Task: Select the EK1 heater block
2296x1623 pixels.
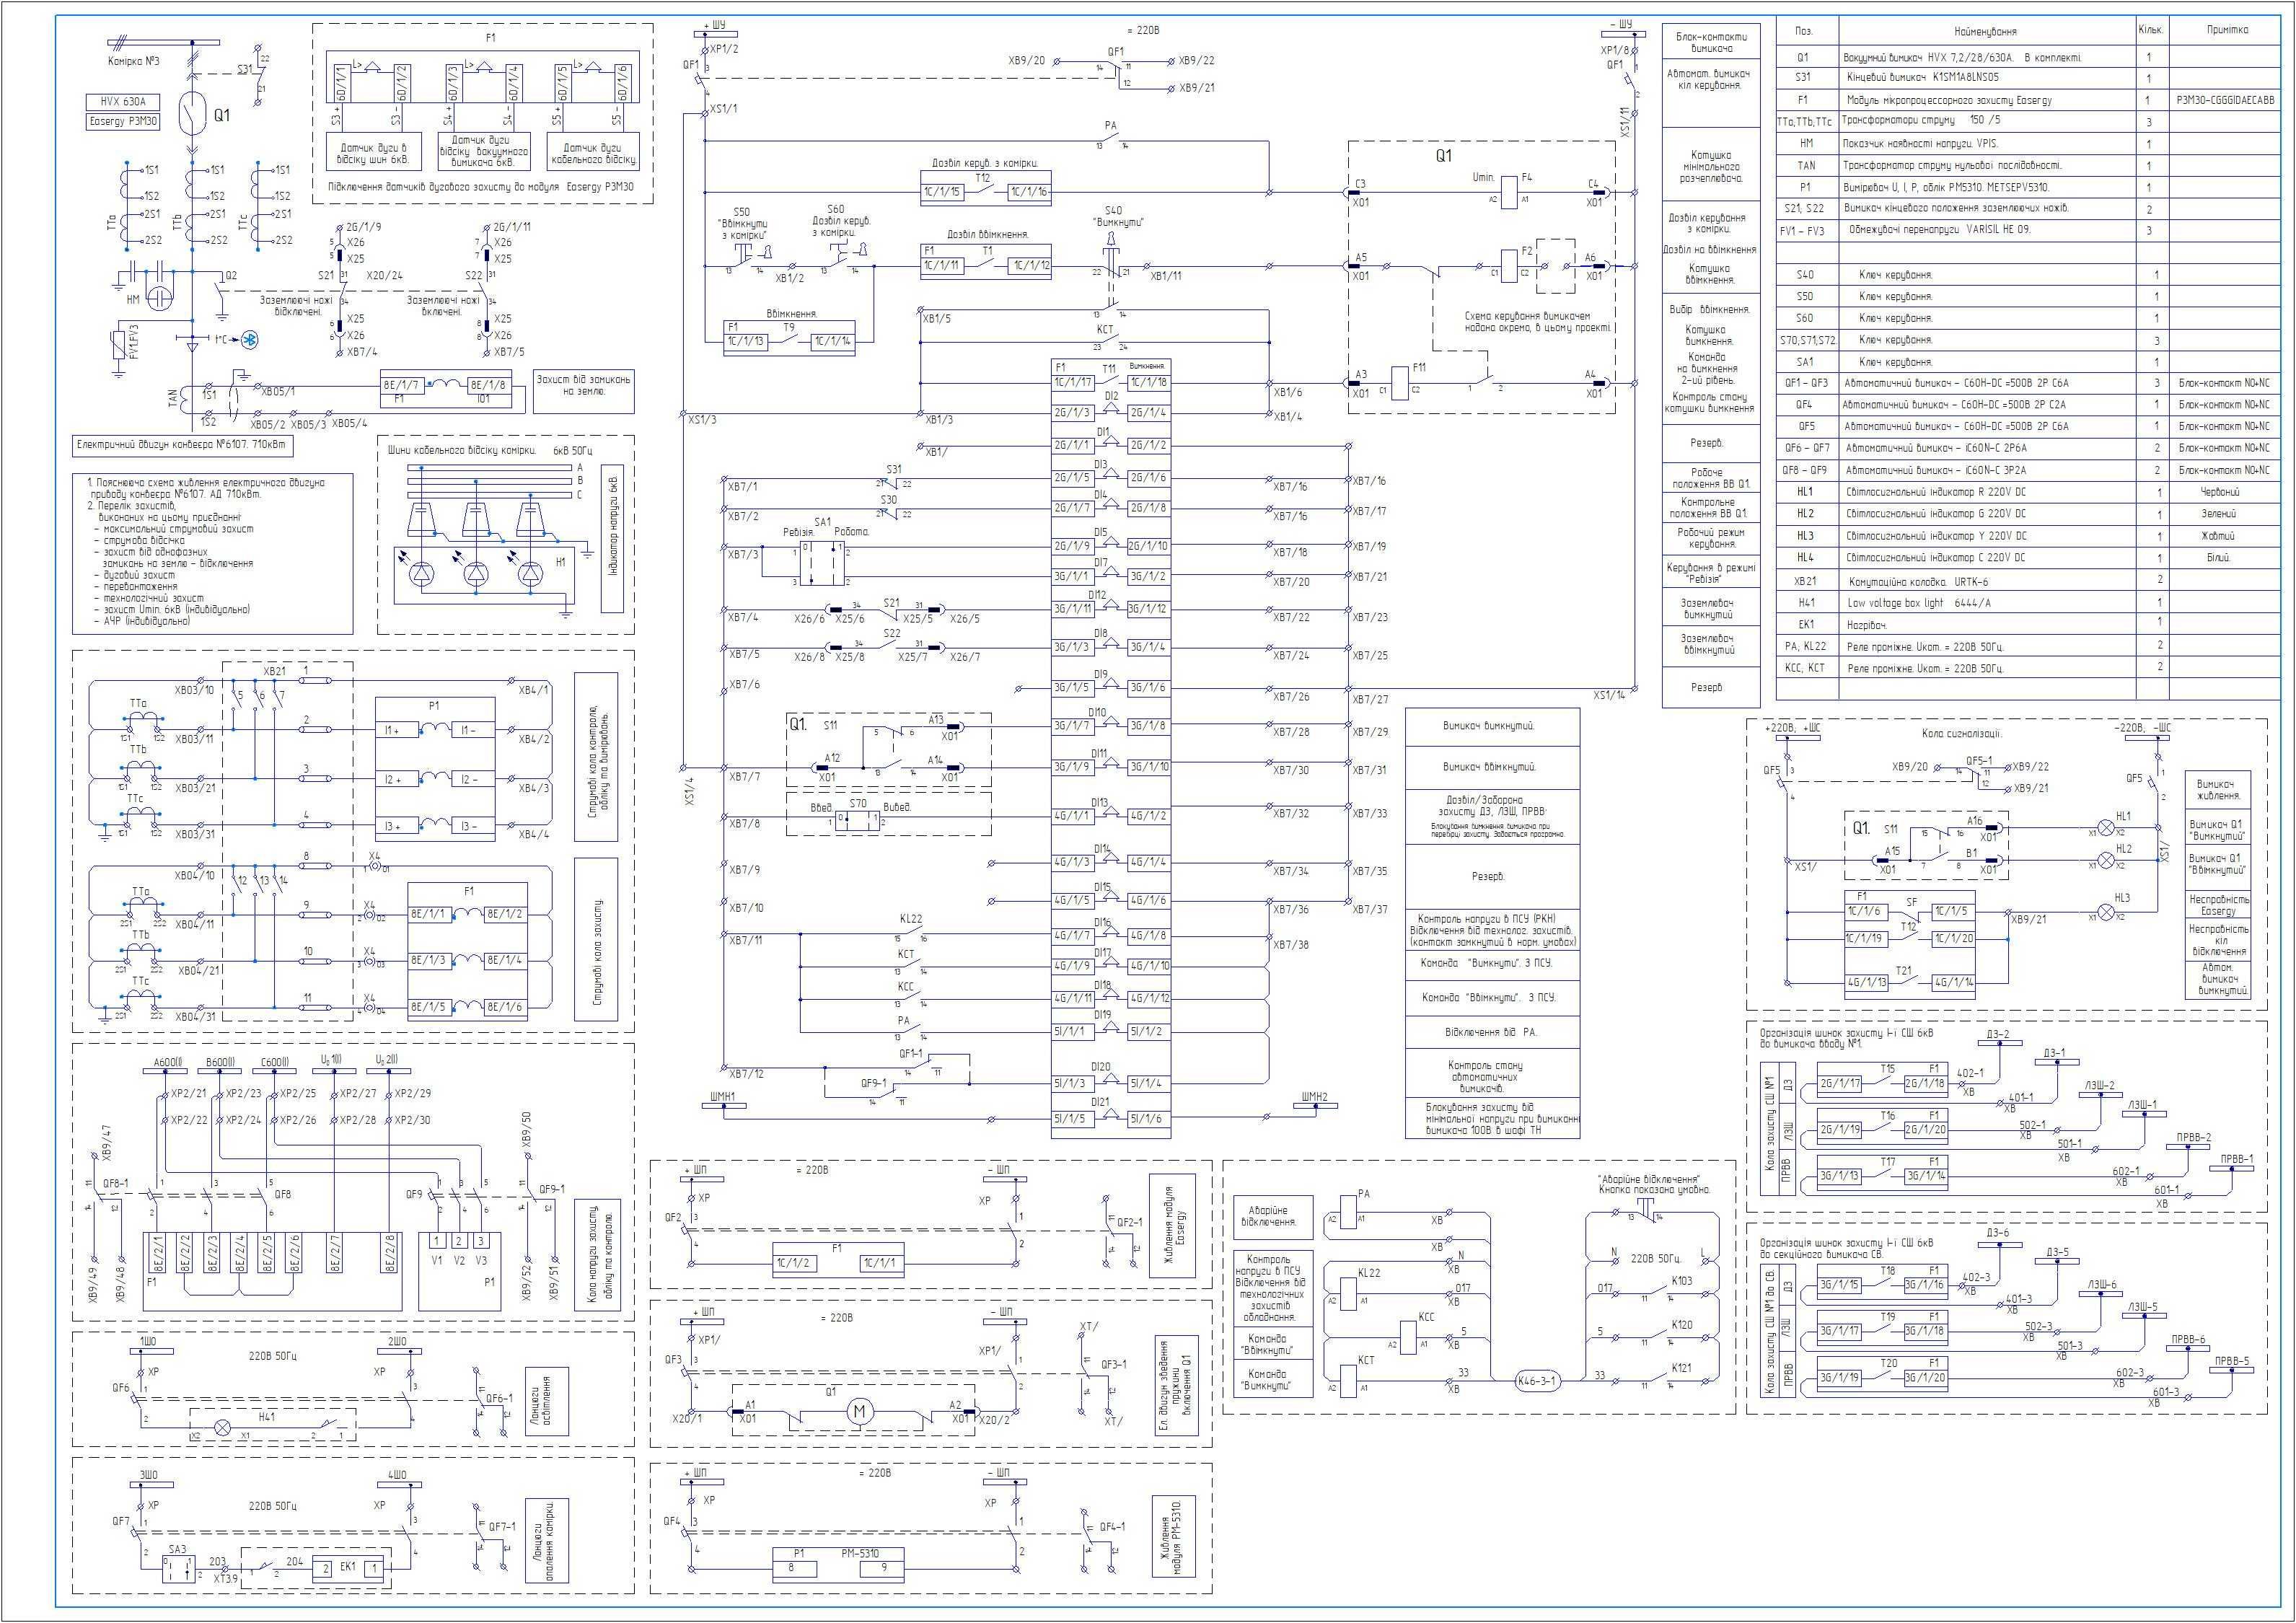Action: (x=348, y=1568)
